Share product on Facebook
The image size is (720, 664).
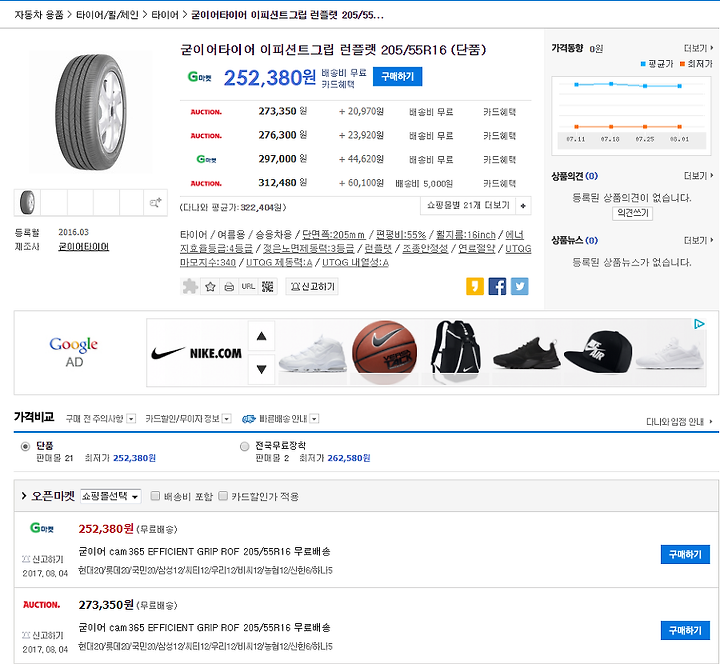tap(497, 286)
